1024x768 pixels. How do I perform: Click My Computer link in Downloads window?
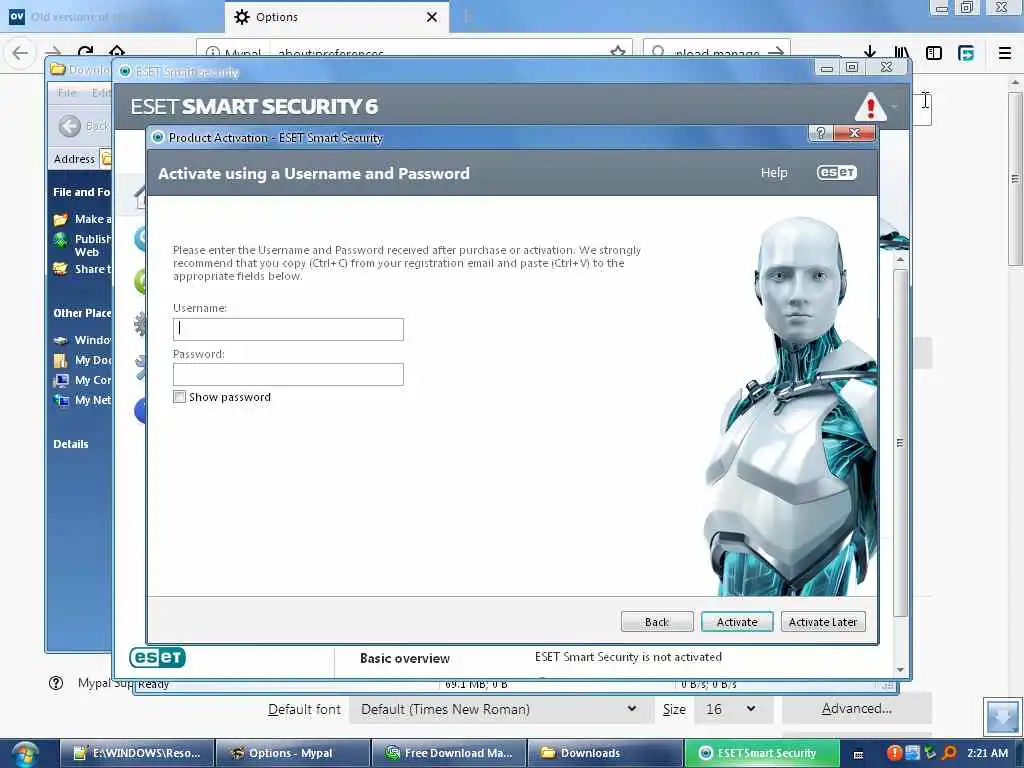(82, 380)
